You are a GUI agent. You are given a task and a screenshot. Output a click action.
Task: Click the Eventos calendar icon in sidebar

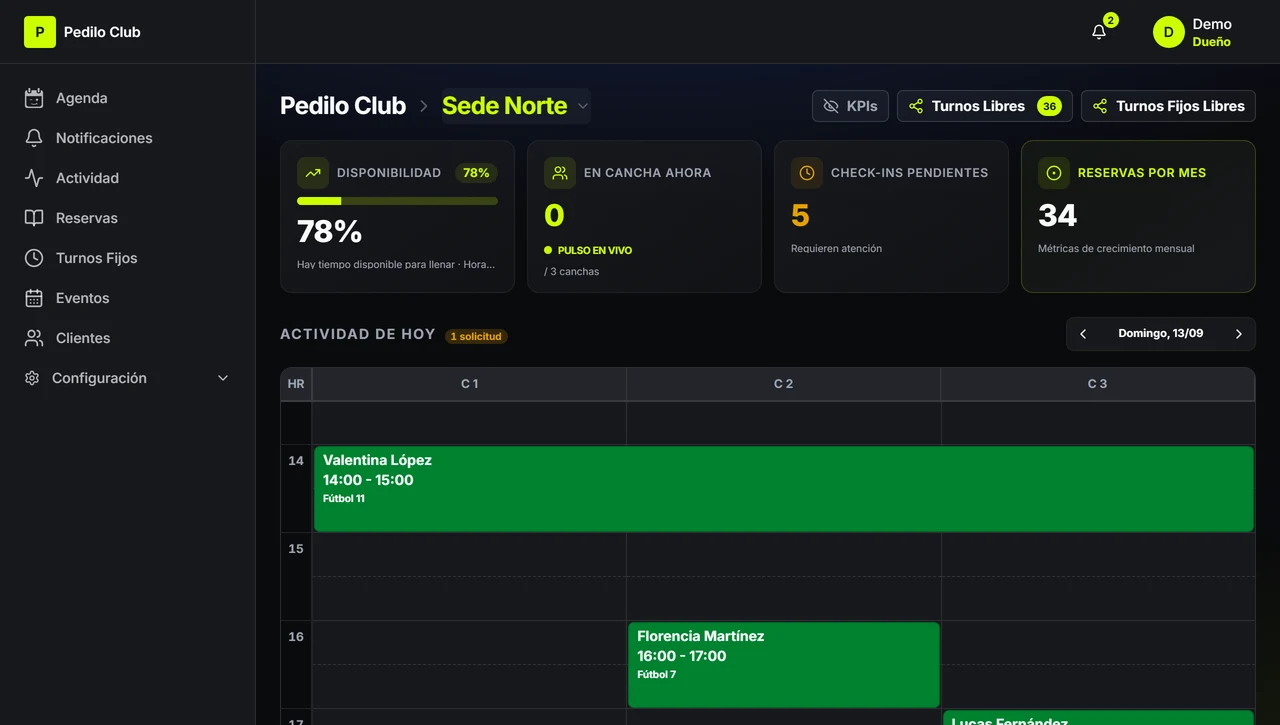tap(34, 298)
